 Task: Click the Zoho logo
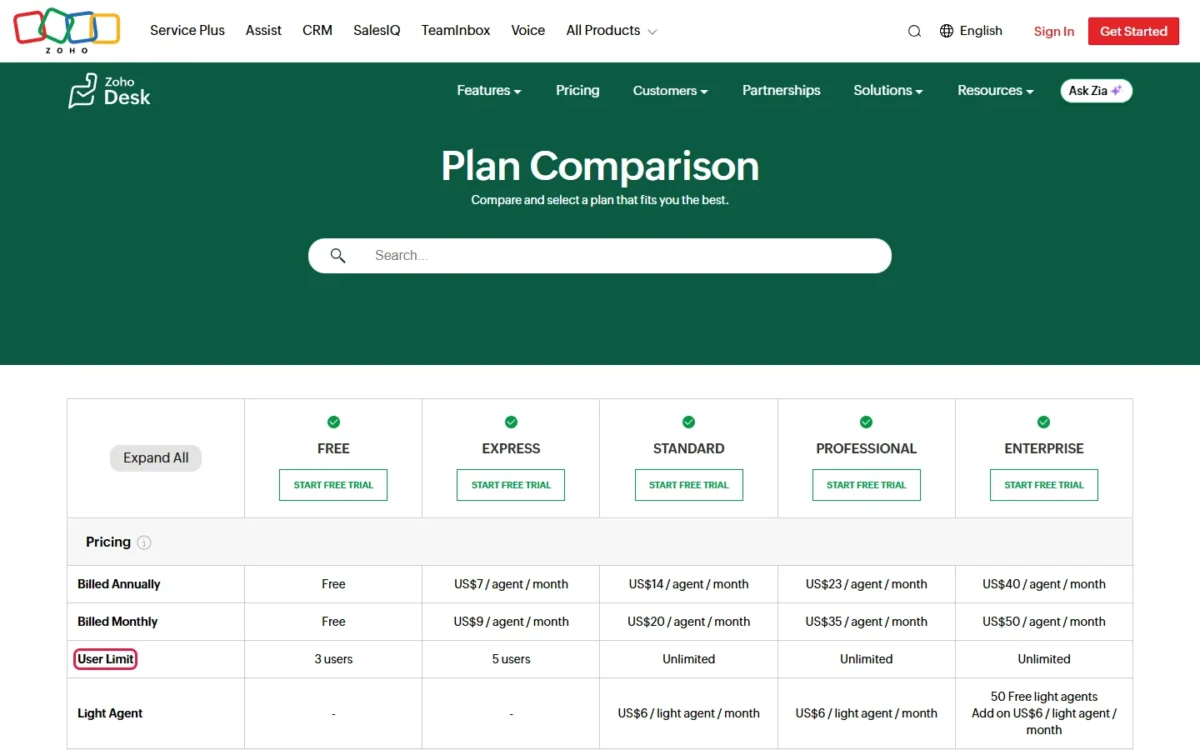pyautogui.click(x=67, y=31)
